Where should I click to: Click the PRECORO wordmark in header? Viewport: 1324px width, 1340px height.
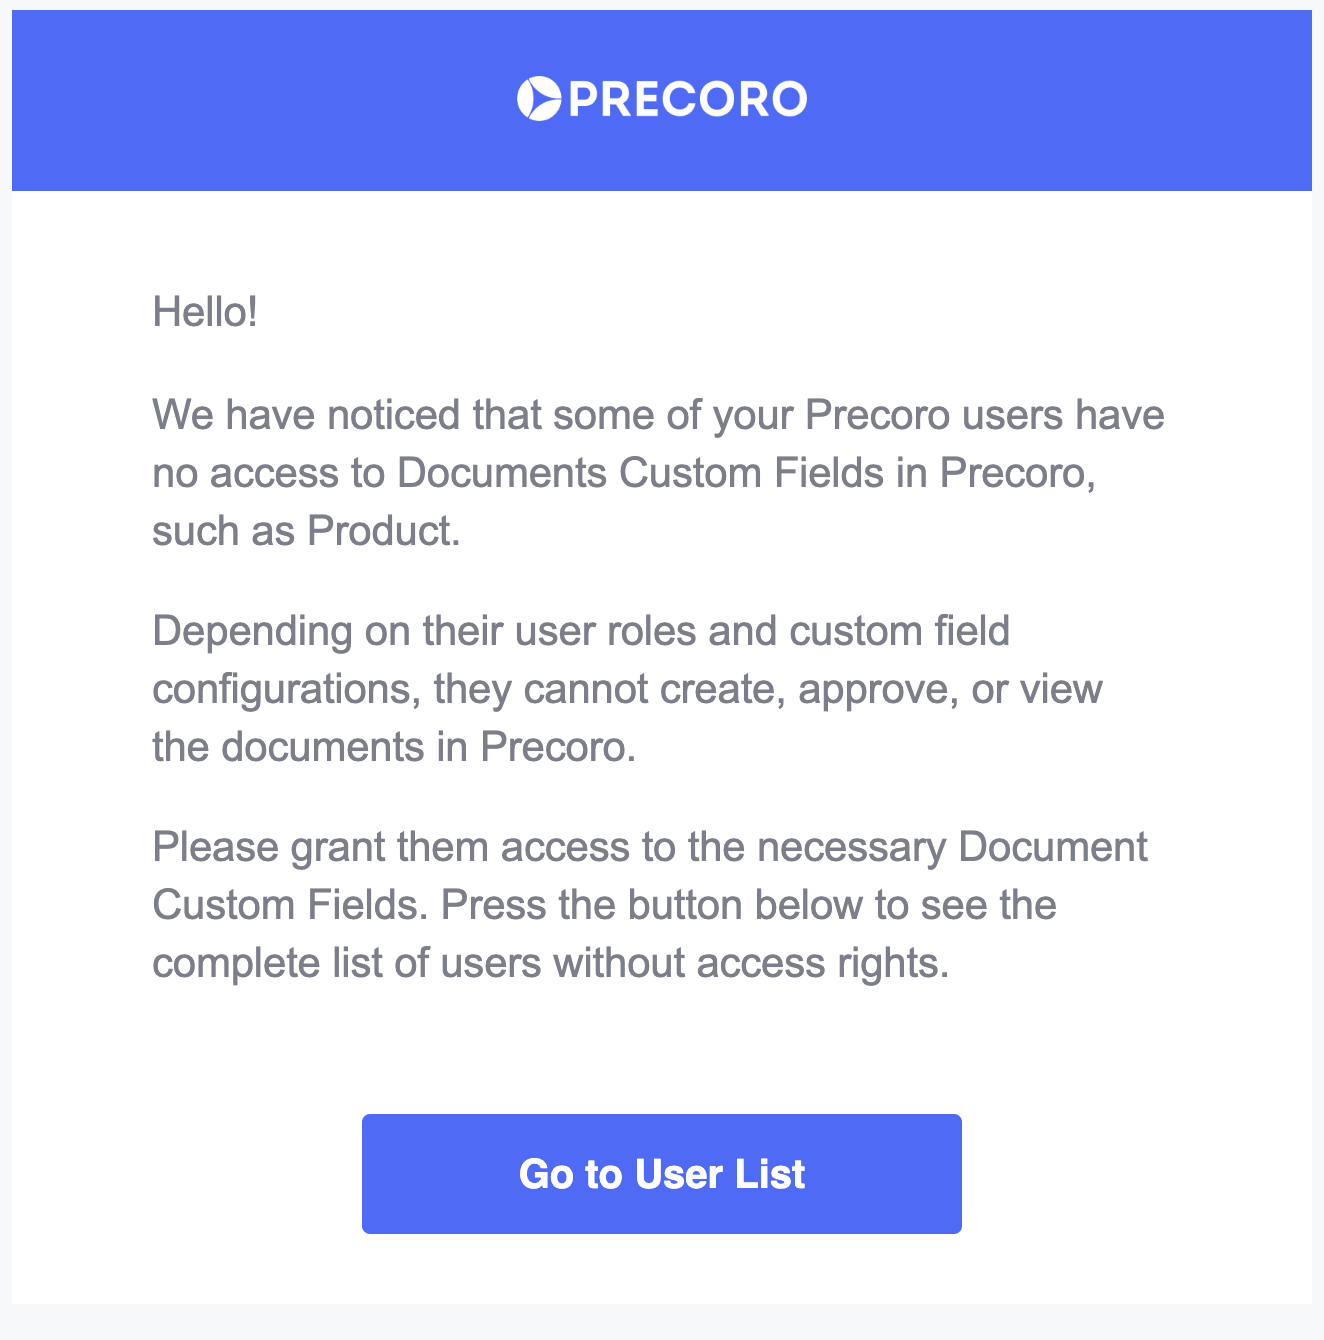pyautogui.click(x=687, y=99)
